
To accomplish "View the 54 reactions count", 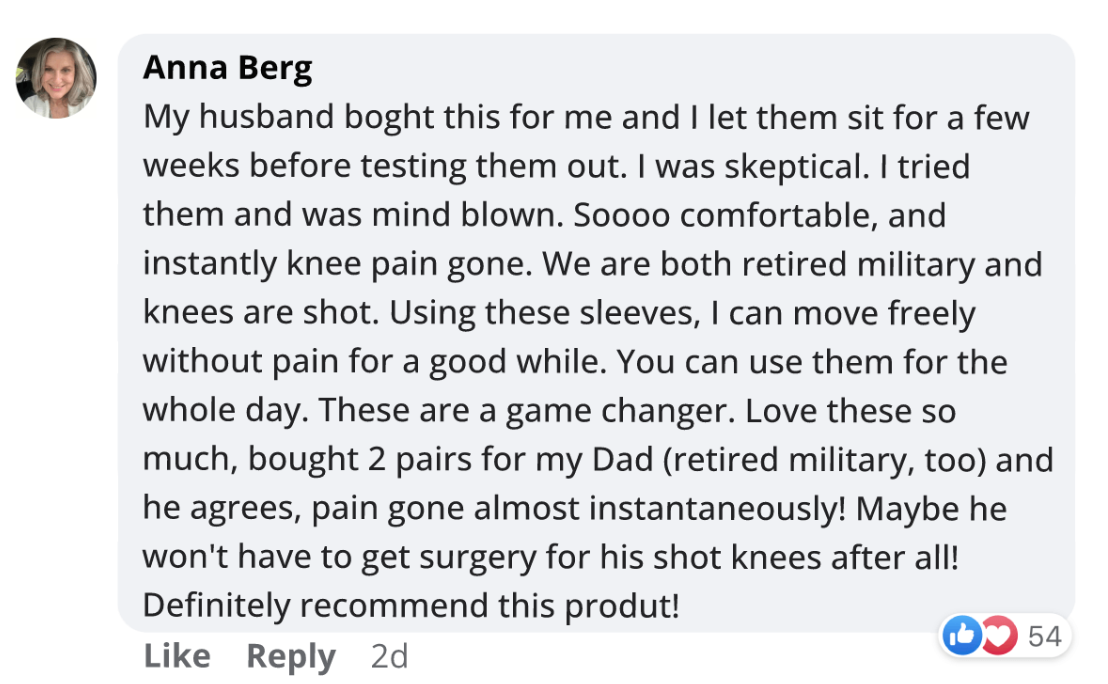I will 1044,636.
